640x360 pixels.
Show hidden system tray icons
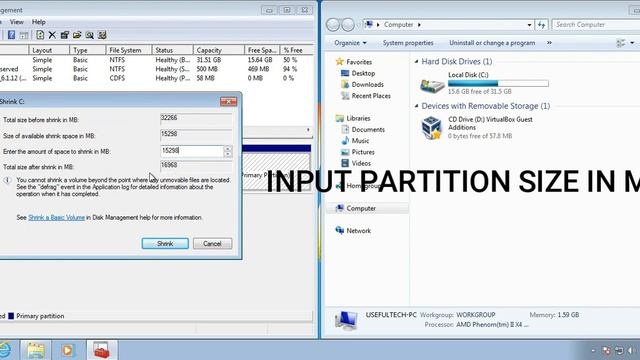(593, 350)
